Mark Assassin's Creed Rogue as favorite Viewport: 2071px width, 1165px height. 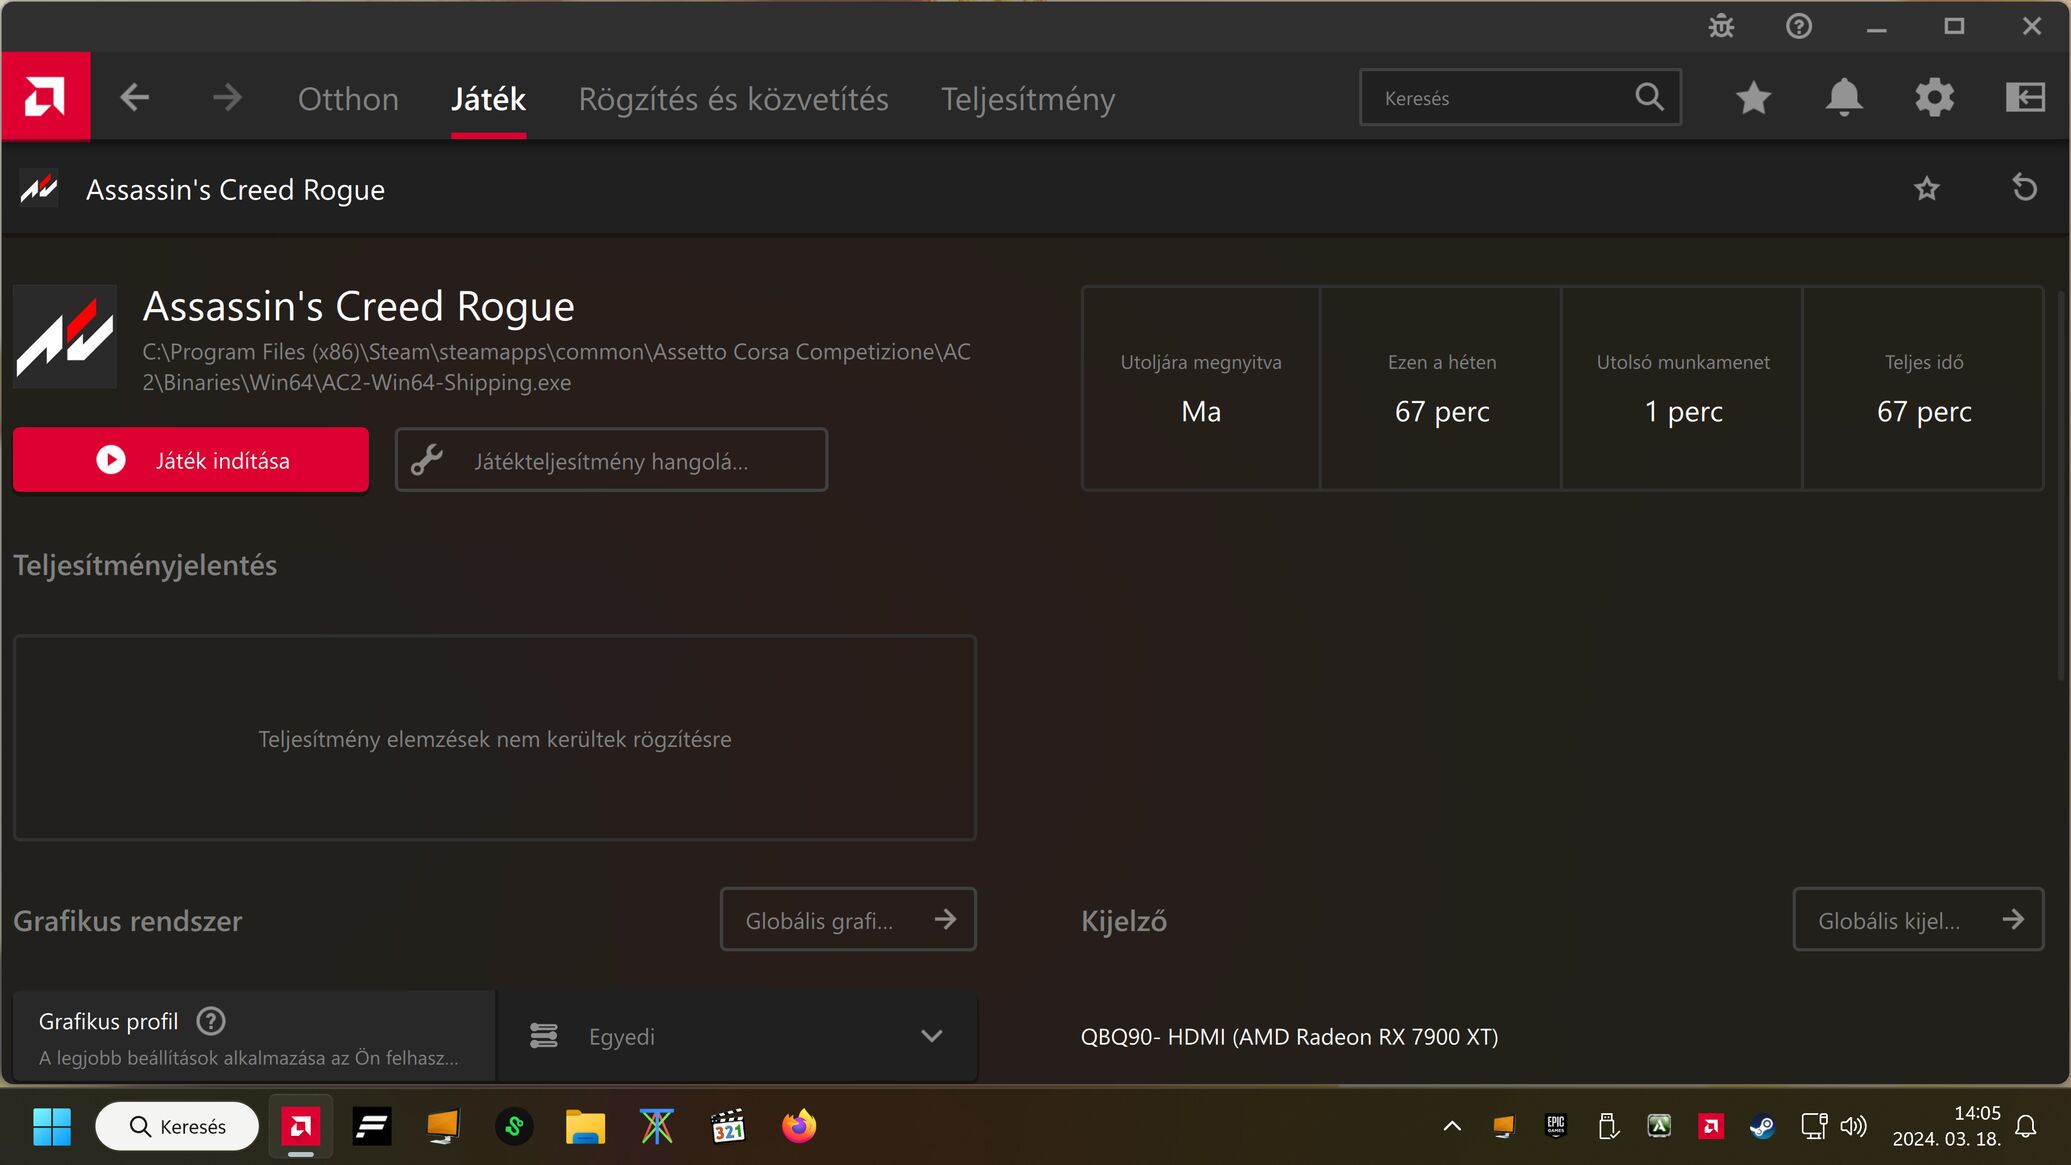point(1926,189)
